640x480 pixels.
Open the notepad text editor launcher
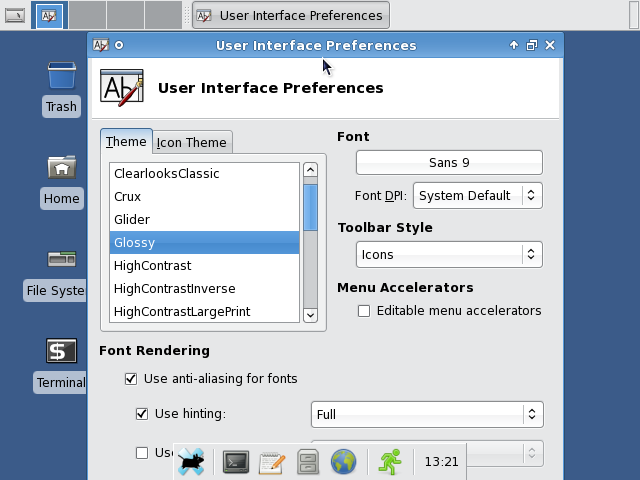pyautogui.click(x=272, y=462)
